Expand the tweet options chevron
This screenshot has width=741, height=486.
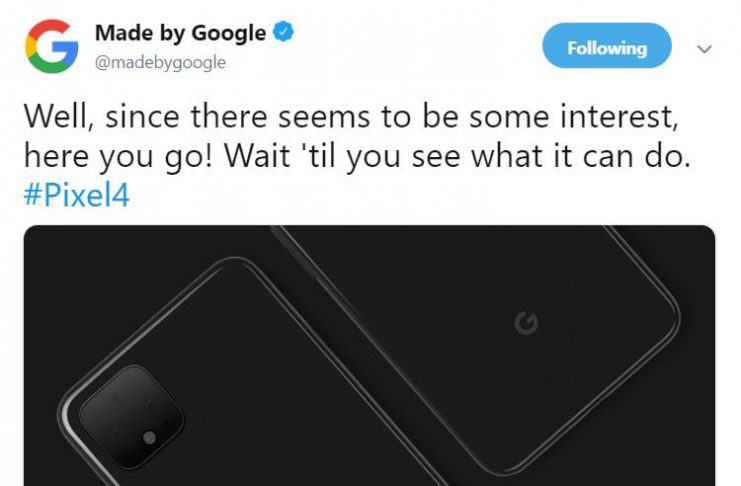point(704,49)
